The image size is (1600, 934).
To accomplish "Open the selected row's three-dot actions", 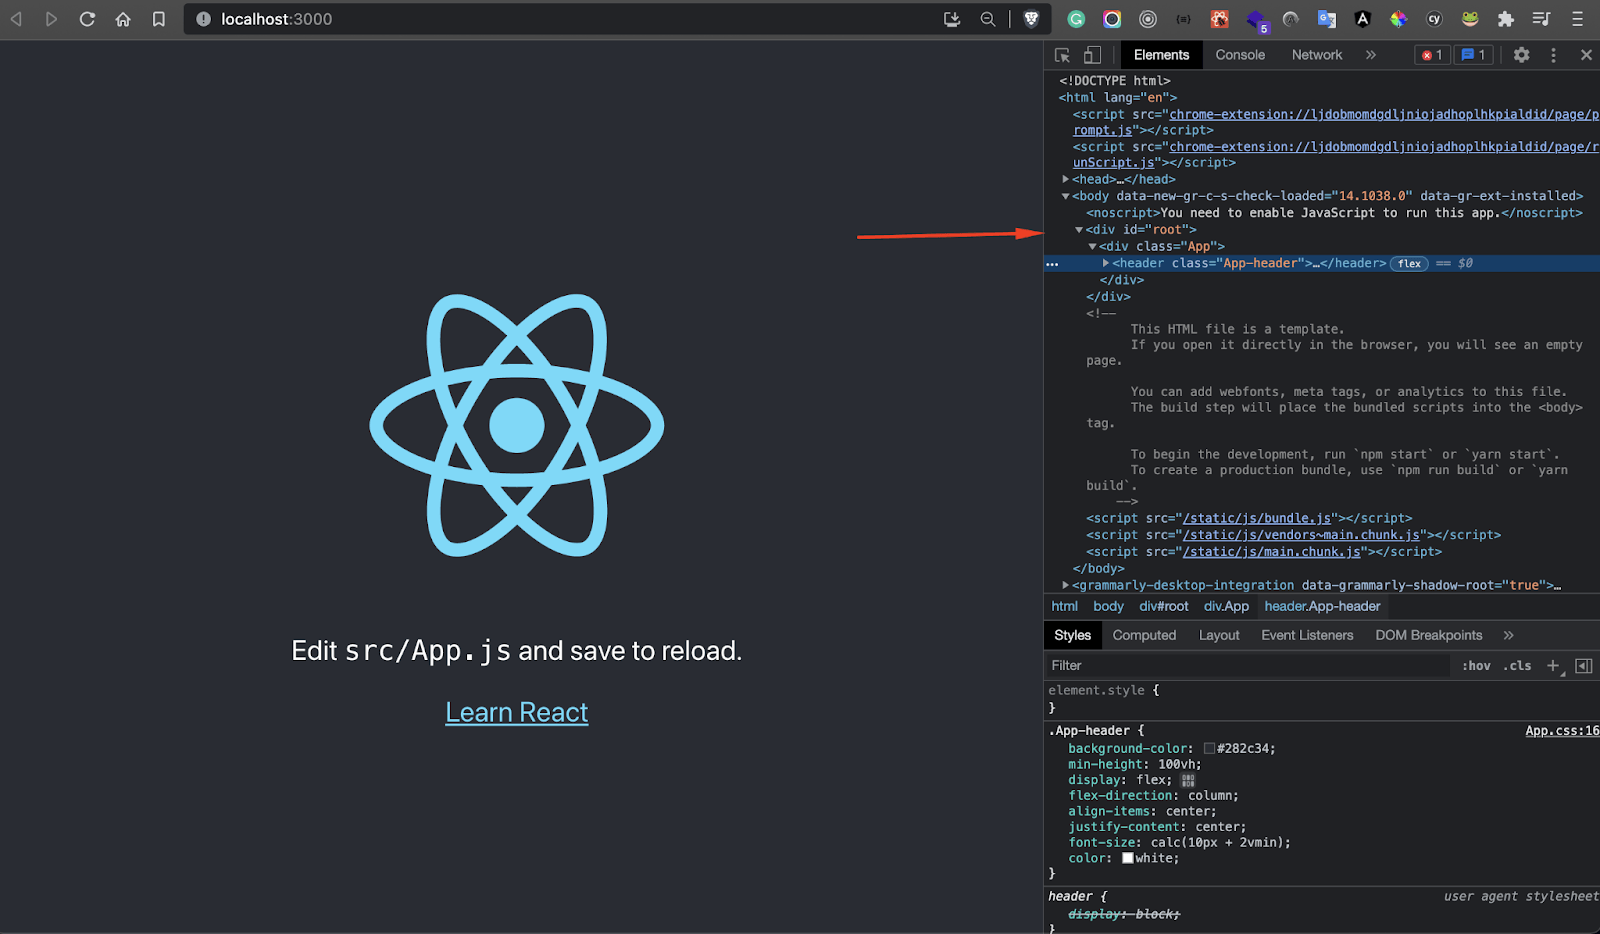I will (x=1052, y=264).
